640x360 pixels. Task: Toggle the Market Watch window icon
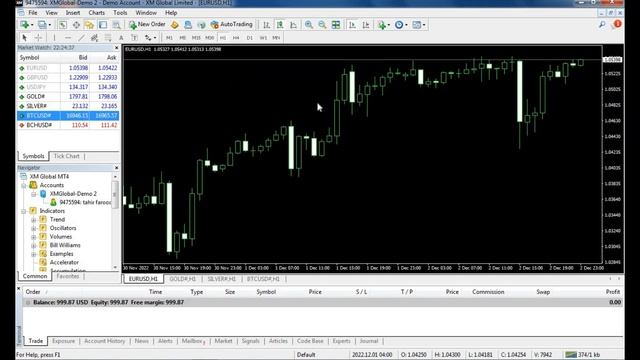(62, 25)
